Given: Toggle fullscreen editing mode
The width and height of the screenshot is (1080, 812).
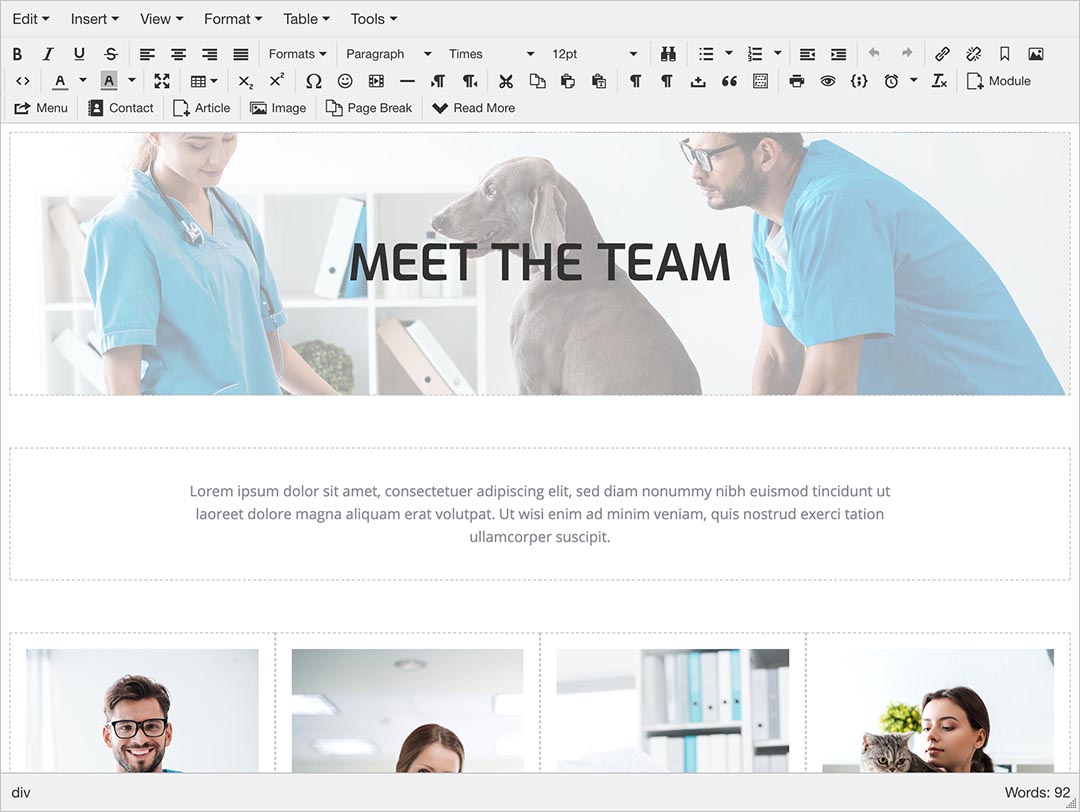Looking at the screenshot, I should [x=162, y=81].
